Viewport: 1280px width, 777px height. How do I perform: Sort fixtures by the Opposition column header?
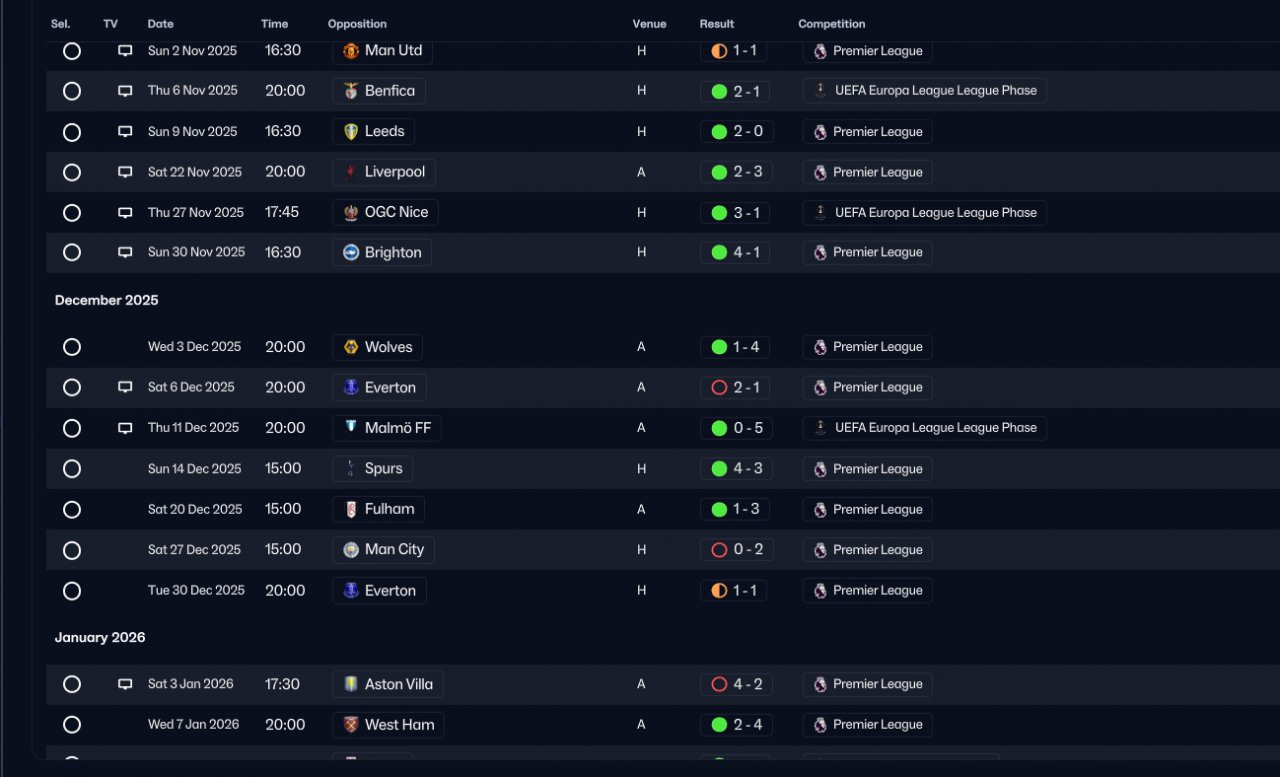coord(357,24)
